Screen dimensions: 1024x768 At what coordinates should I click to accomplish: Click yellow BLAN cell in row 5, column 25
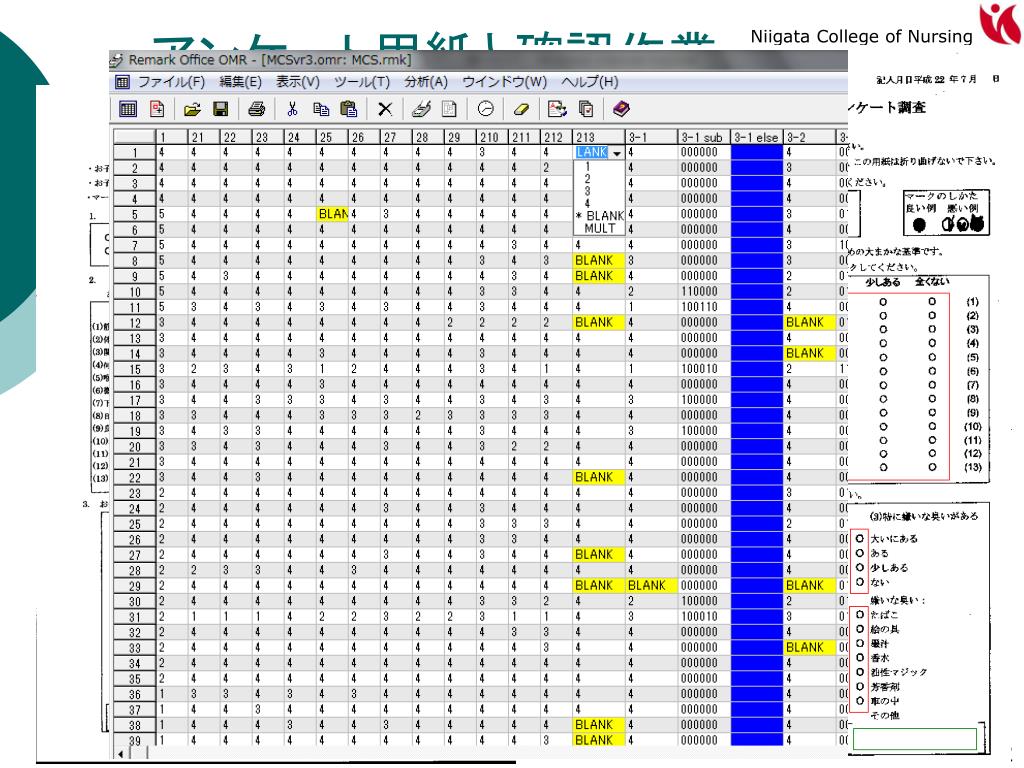(x=333, y=214)
